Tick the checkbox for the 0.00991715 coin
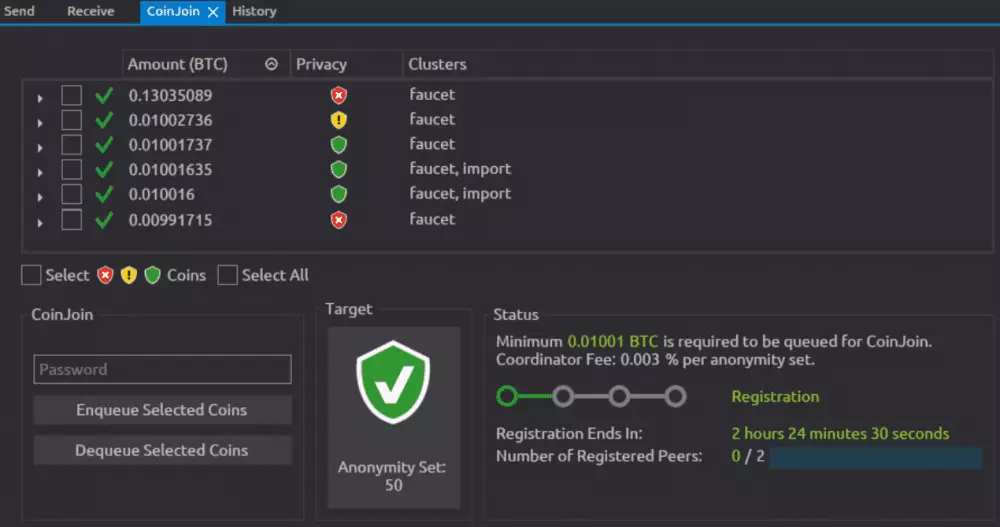 pyautogui.click(x=71, y=220)
